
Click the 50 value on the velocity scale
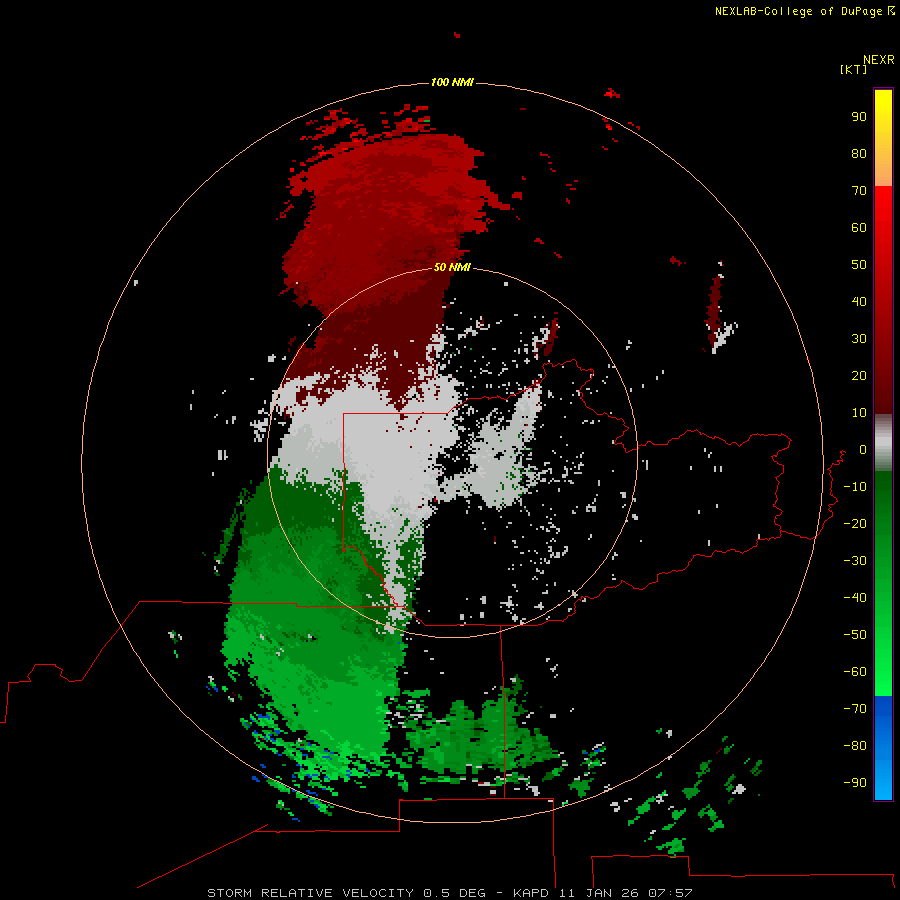coord(859,265)
